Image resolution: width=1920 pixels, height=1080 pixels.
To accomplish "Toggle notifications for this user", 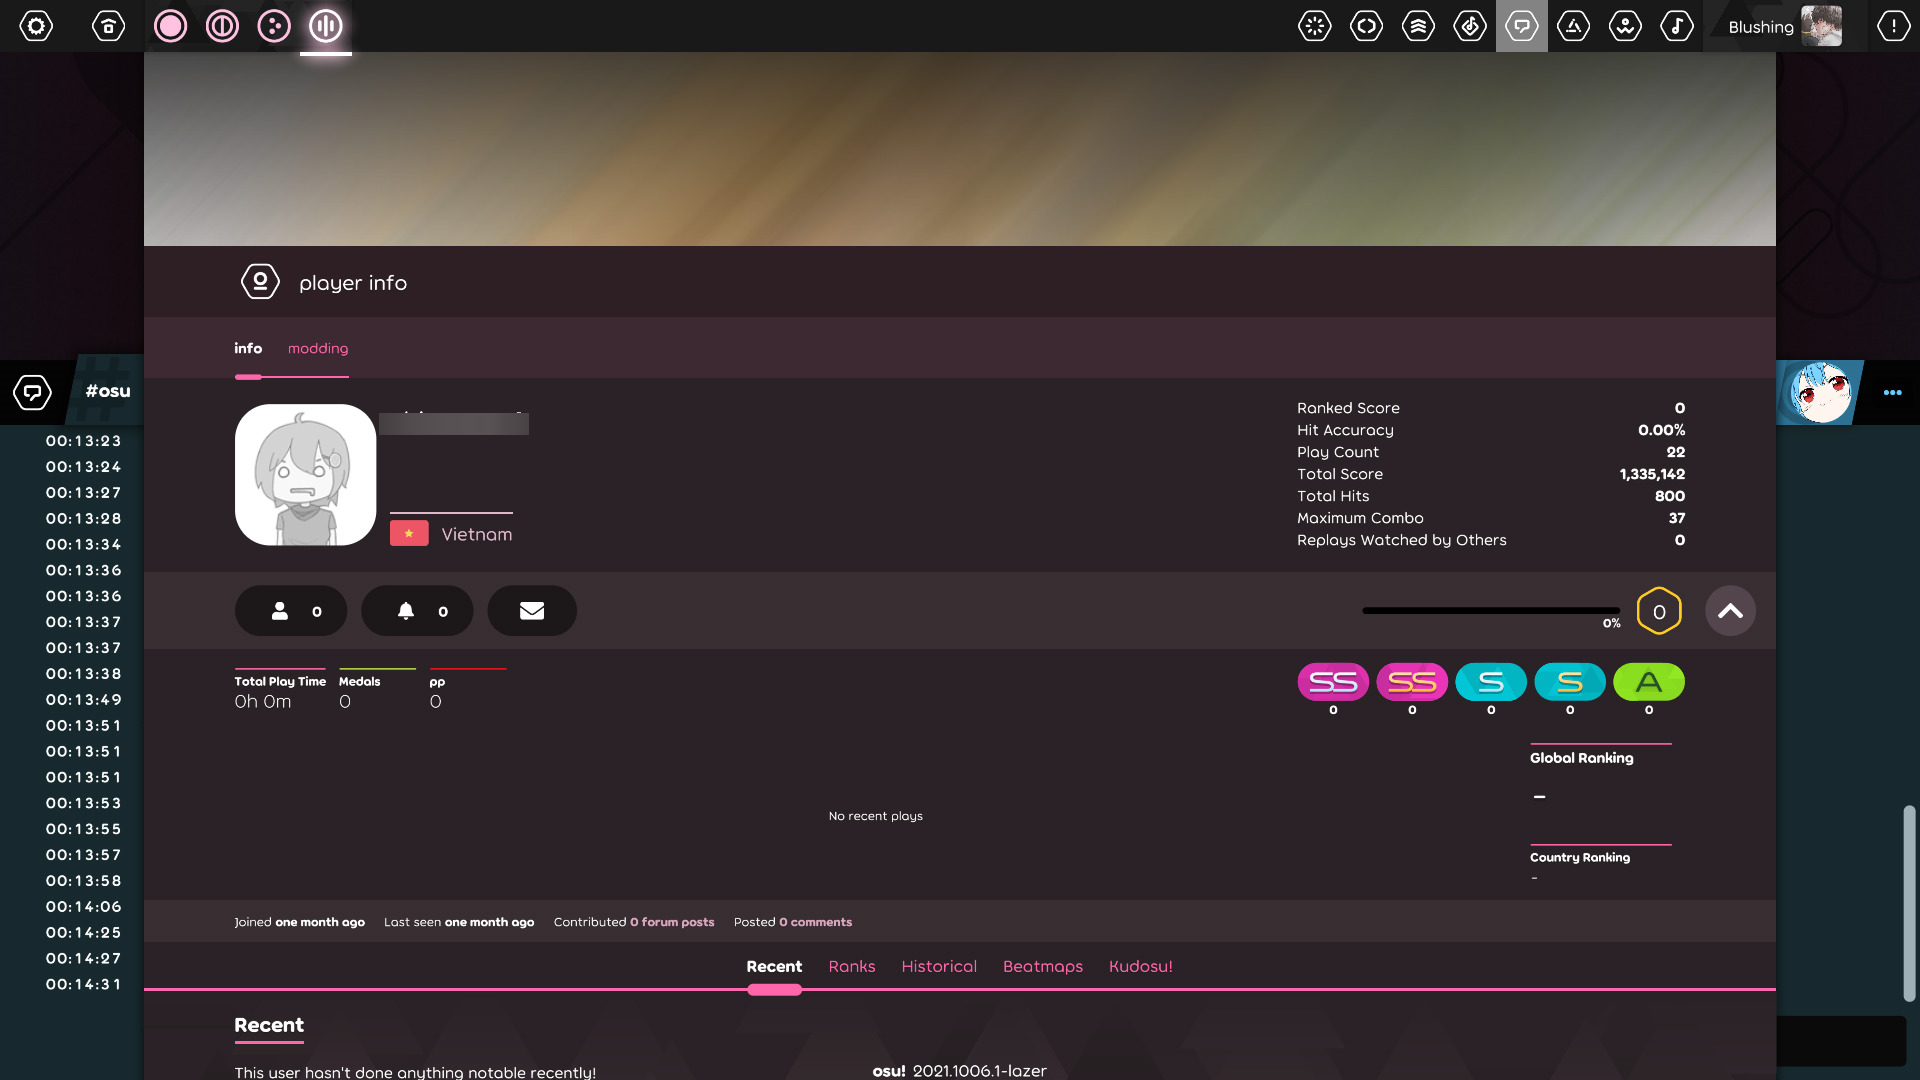I will tap(417, 610).
